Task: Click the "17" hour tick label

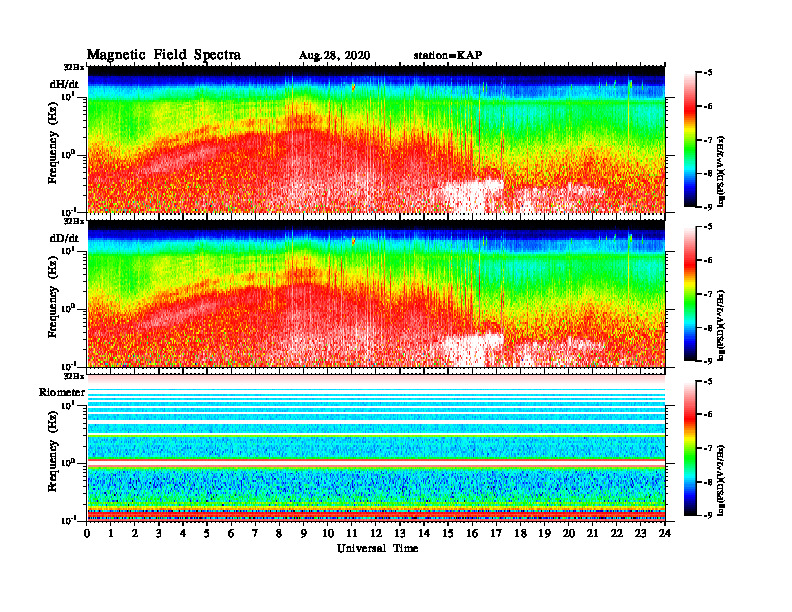Action: point(496,533)
